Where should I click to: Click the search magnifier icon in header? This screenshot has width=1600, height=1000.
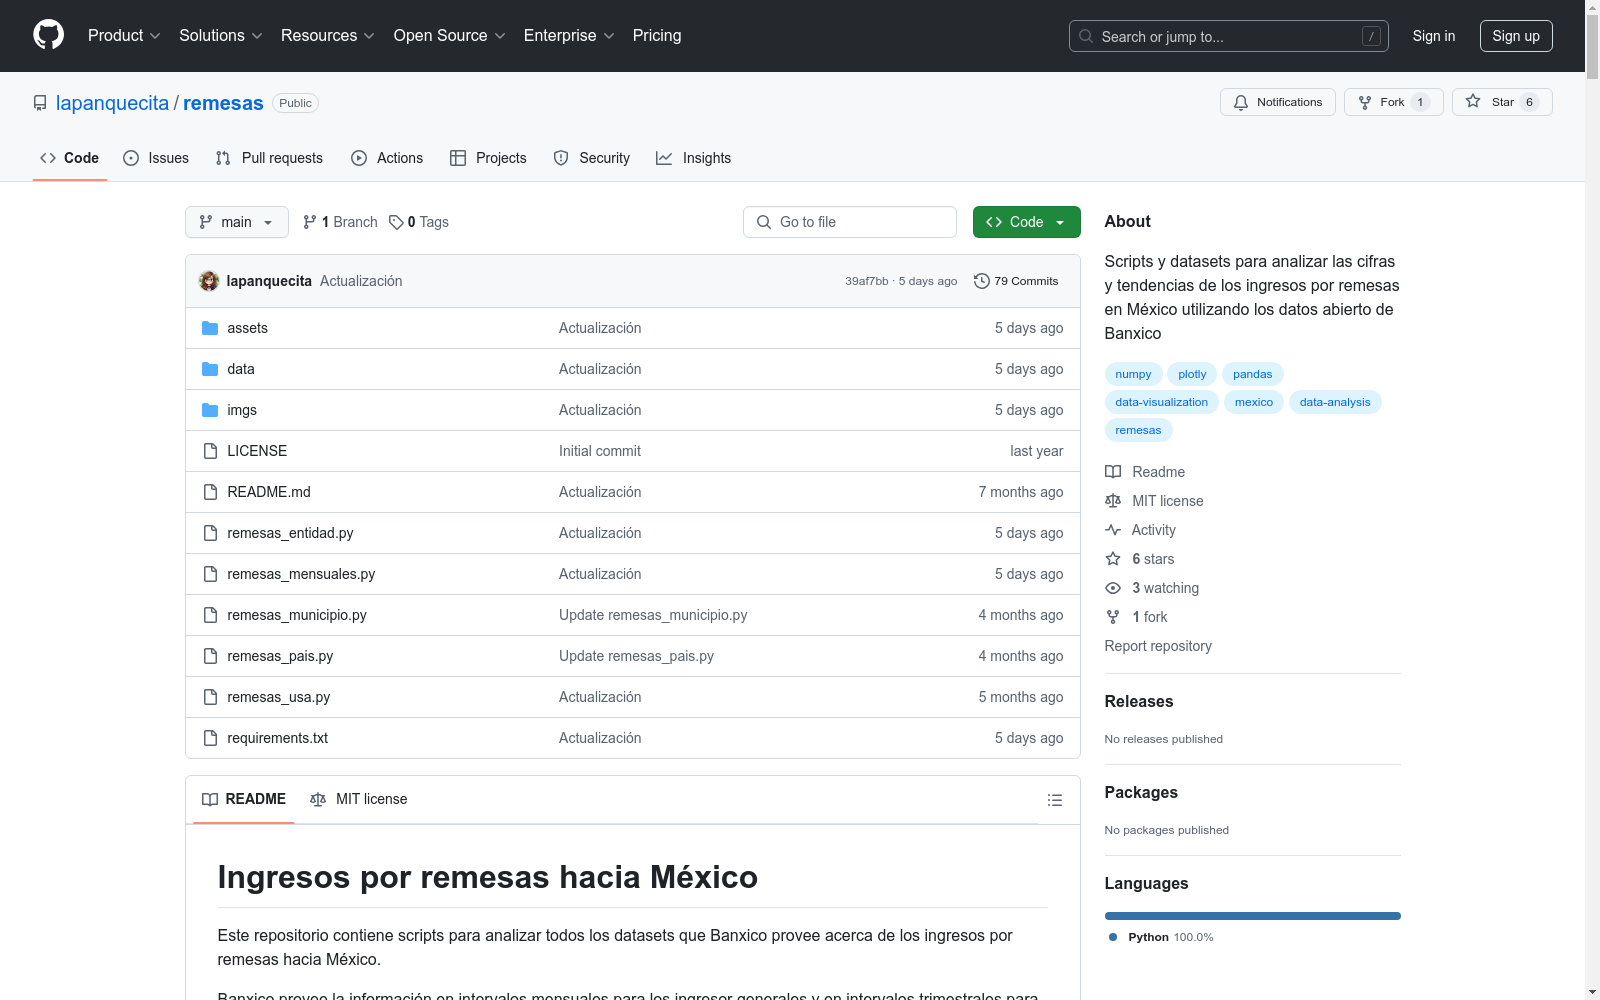tap(1086, 36)
